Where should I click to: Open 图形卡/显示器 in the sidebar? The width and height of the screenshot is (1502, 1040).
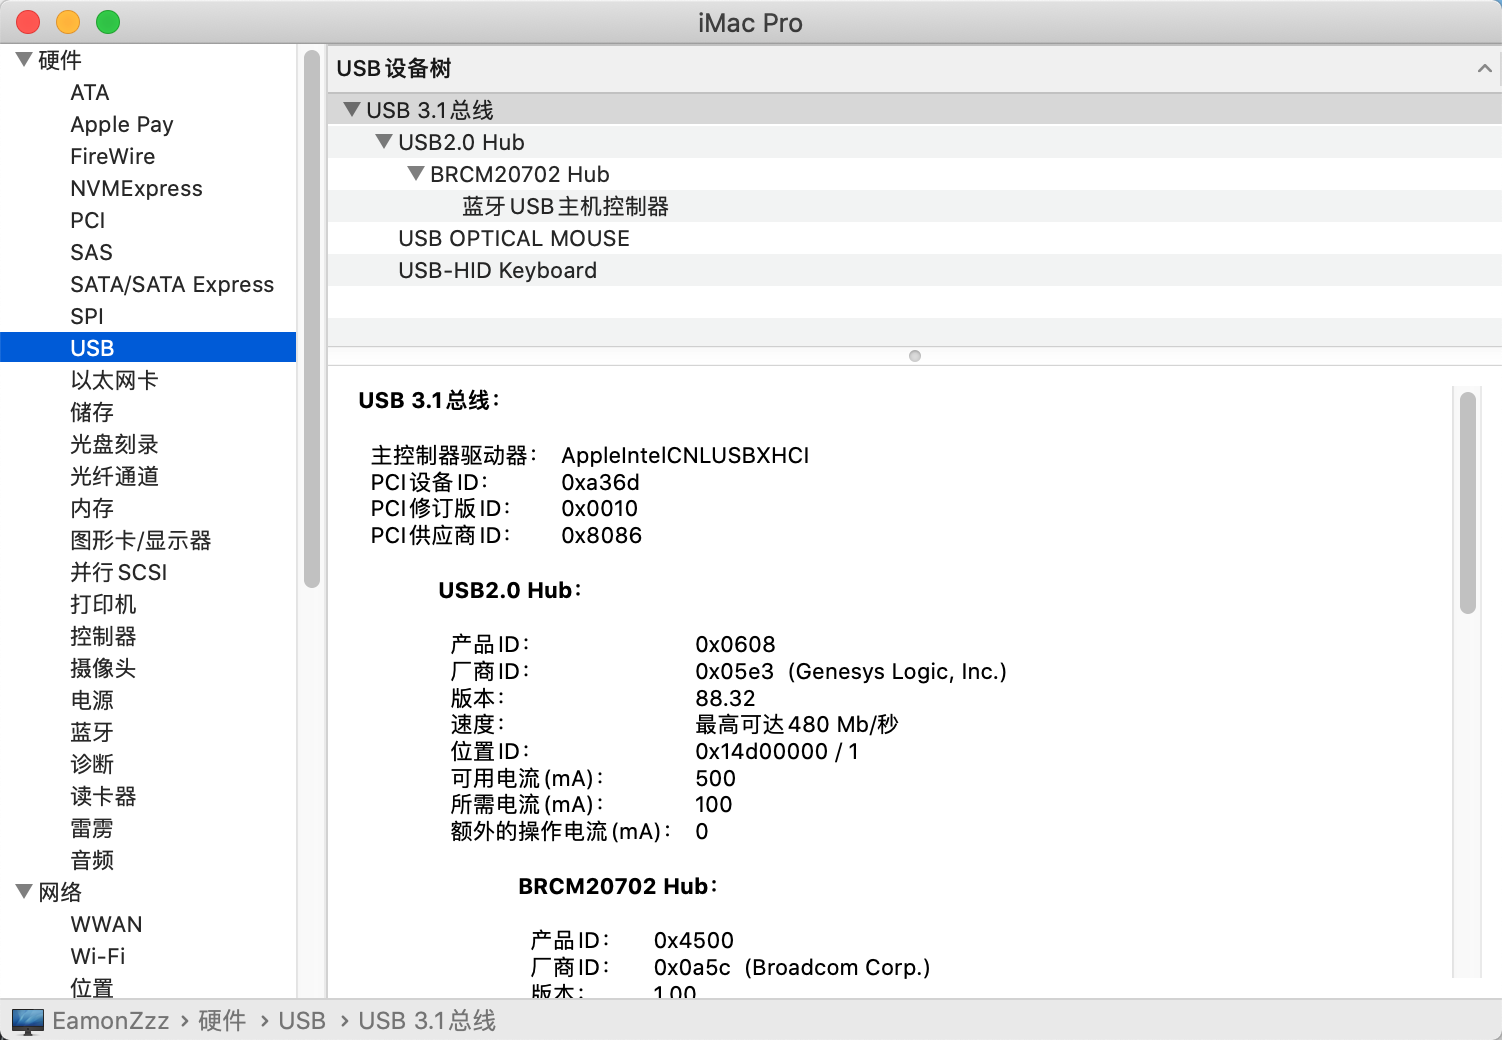coord(141,540)
